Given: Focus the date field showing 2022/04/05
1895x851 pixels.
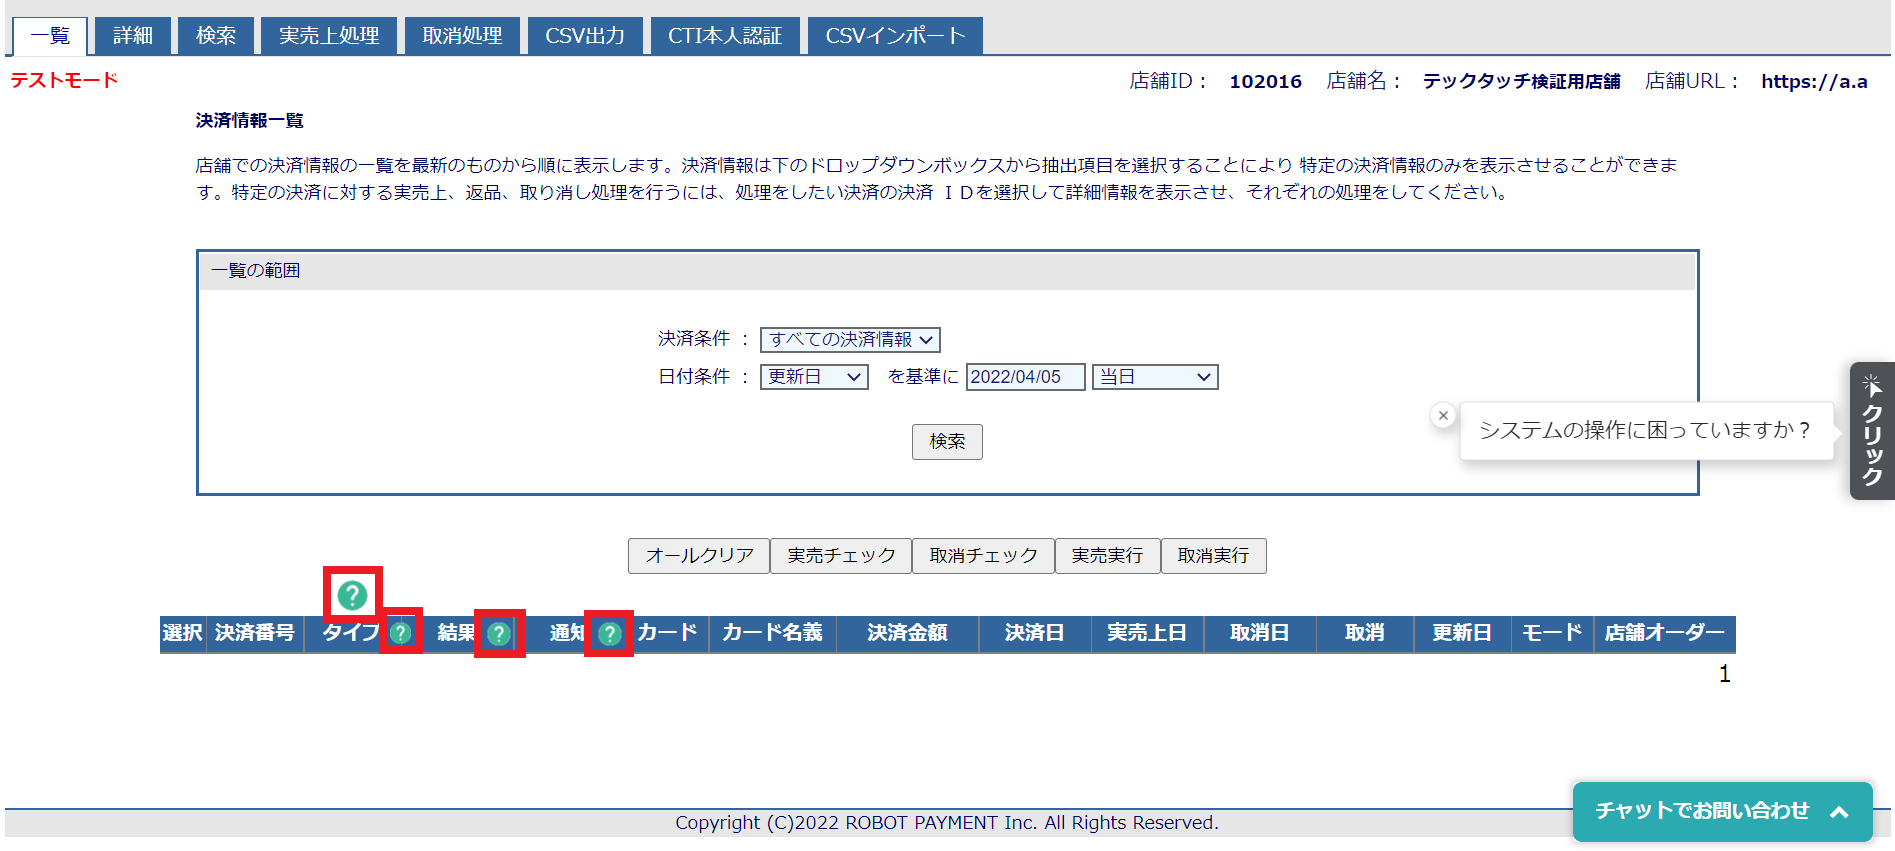Looking at the screenshot, I should [1024, 377].
